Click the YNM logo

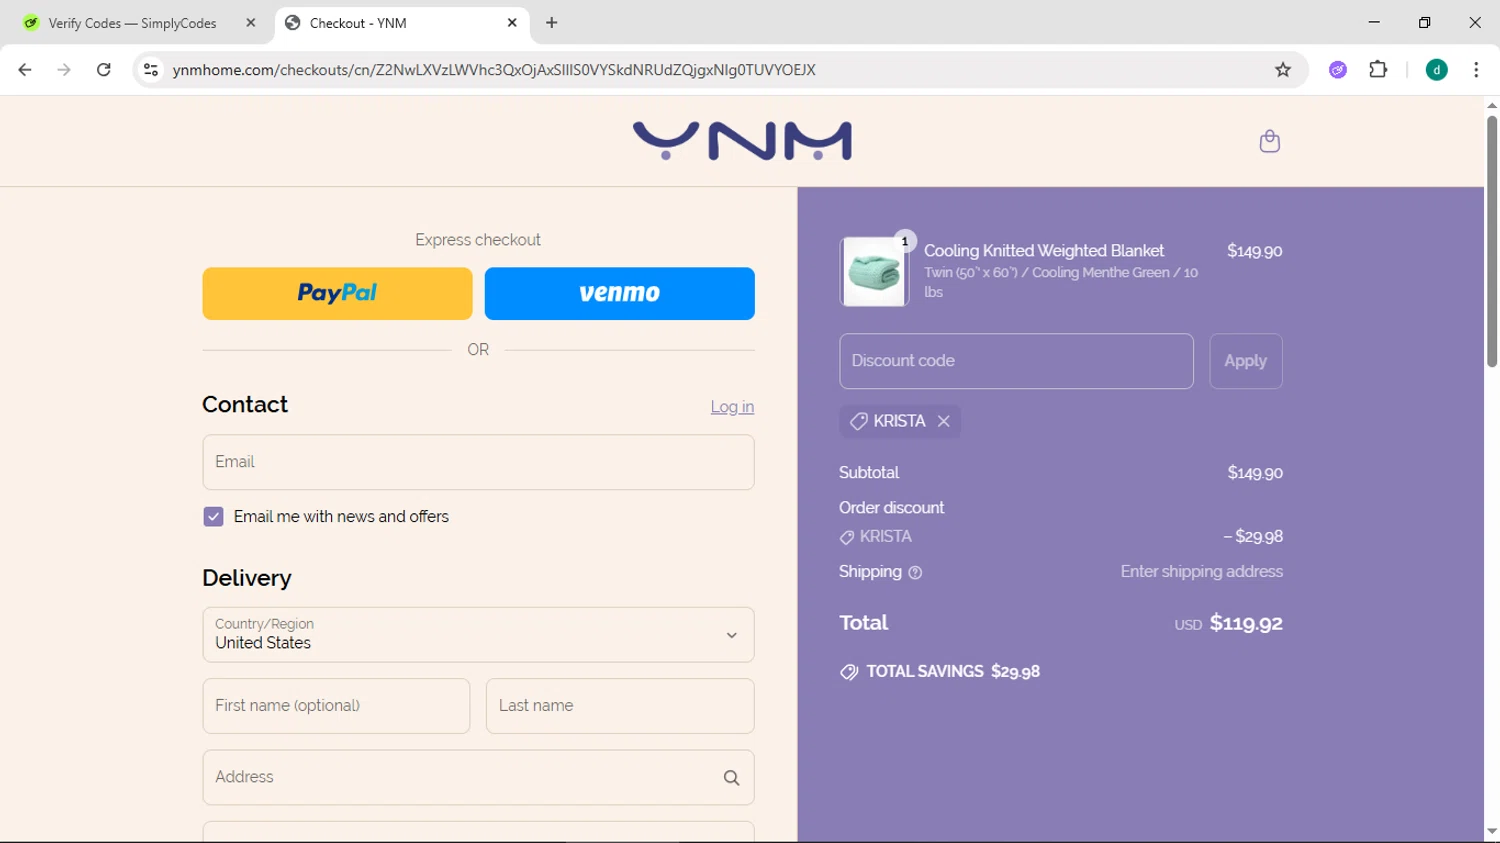tap(742, 141)
